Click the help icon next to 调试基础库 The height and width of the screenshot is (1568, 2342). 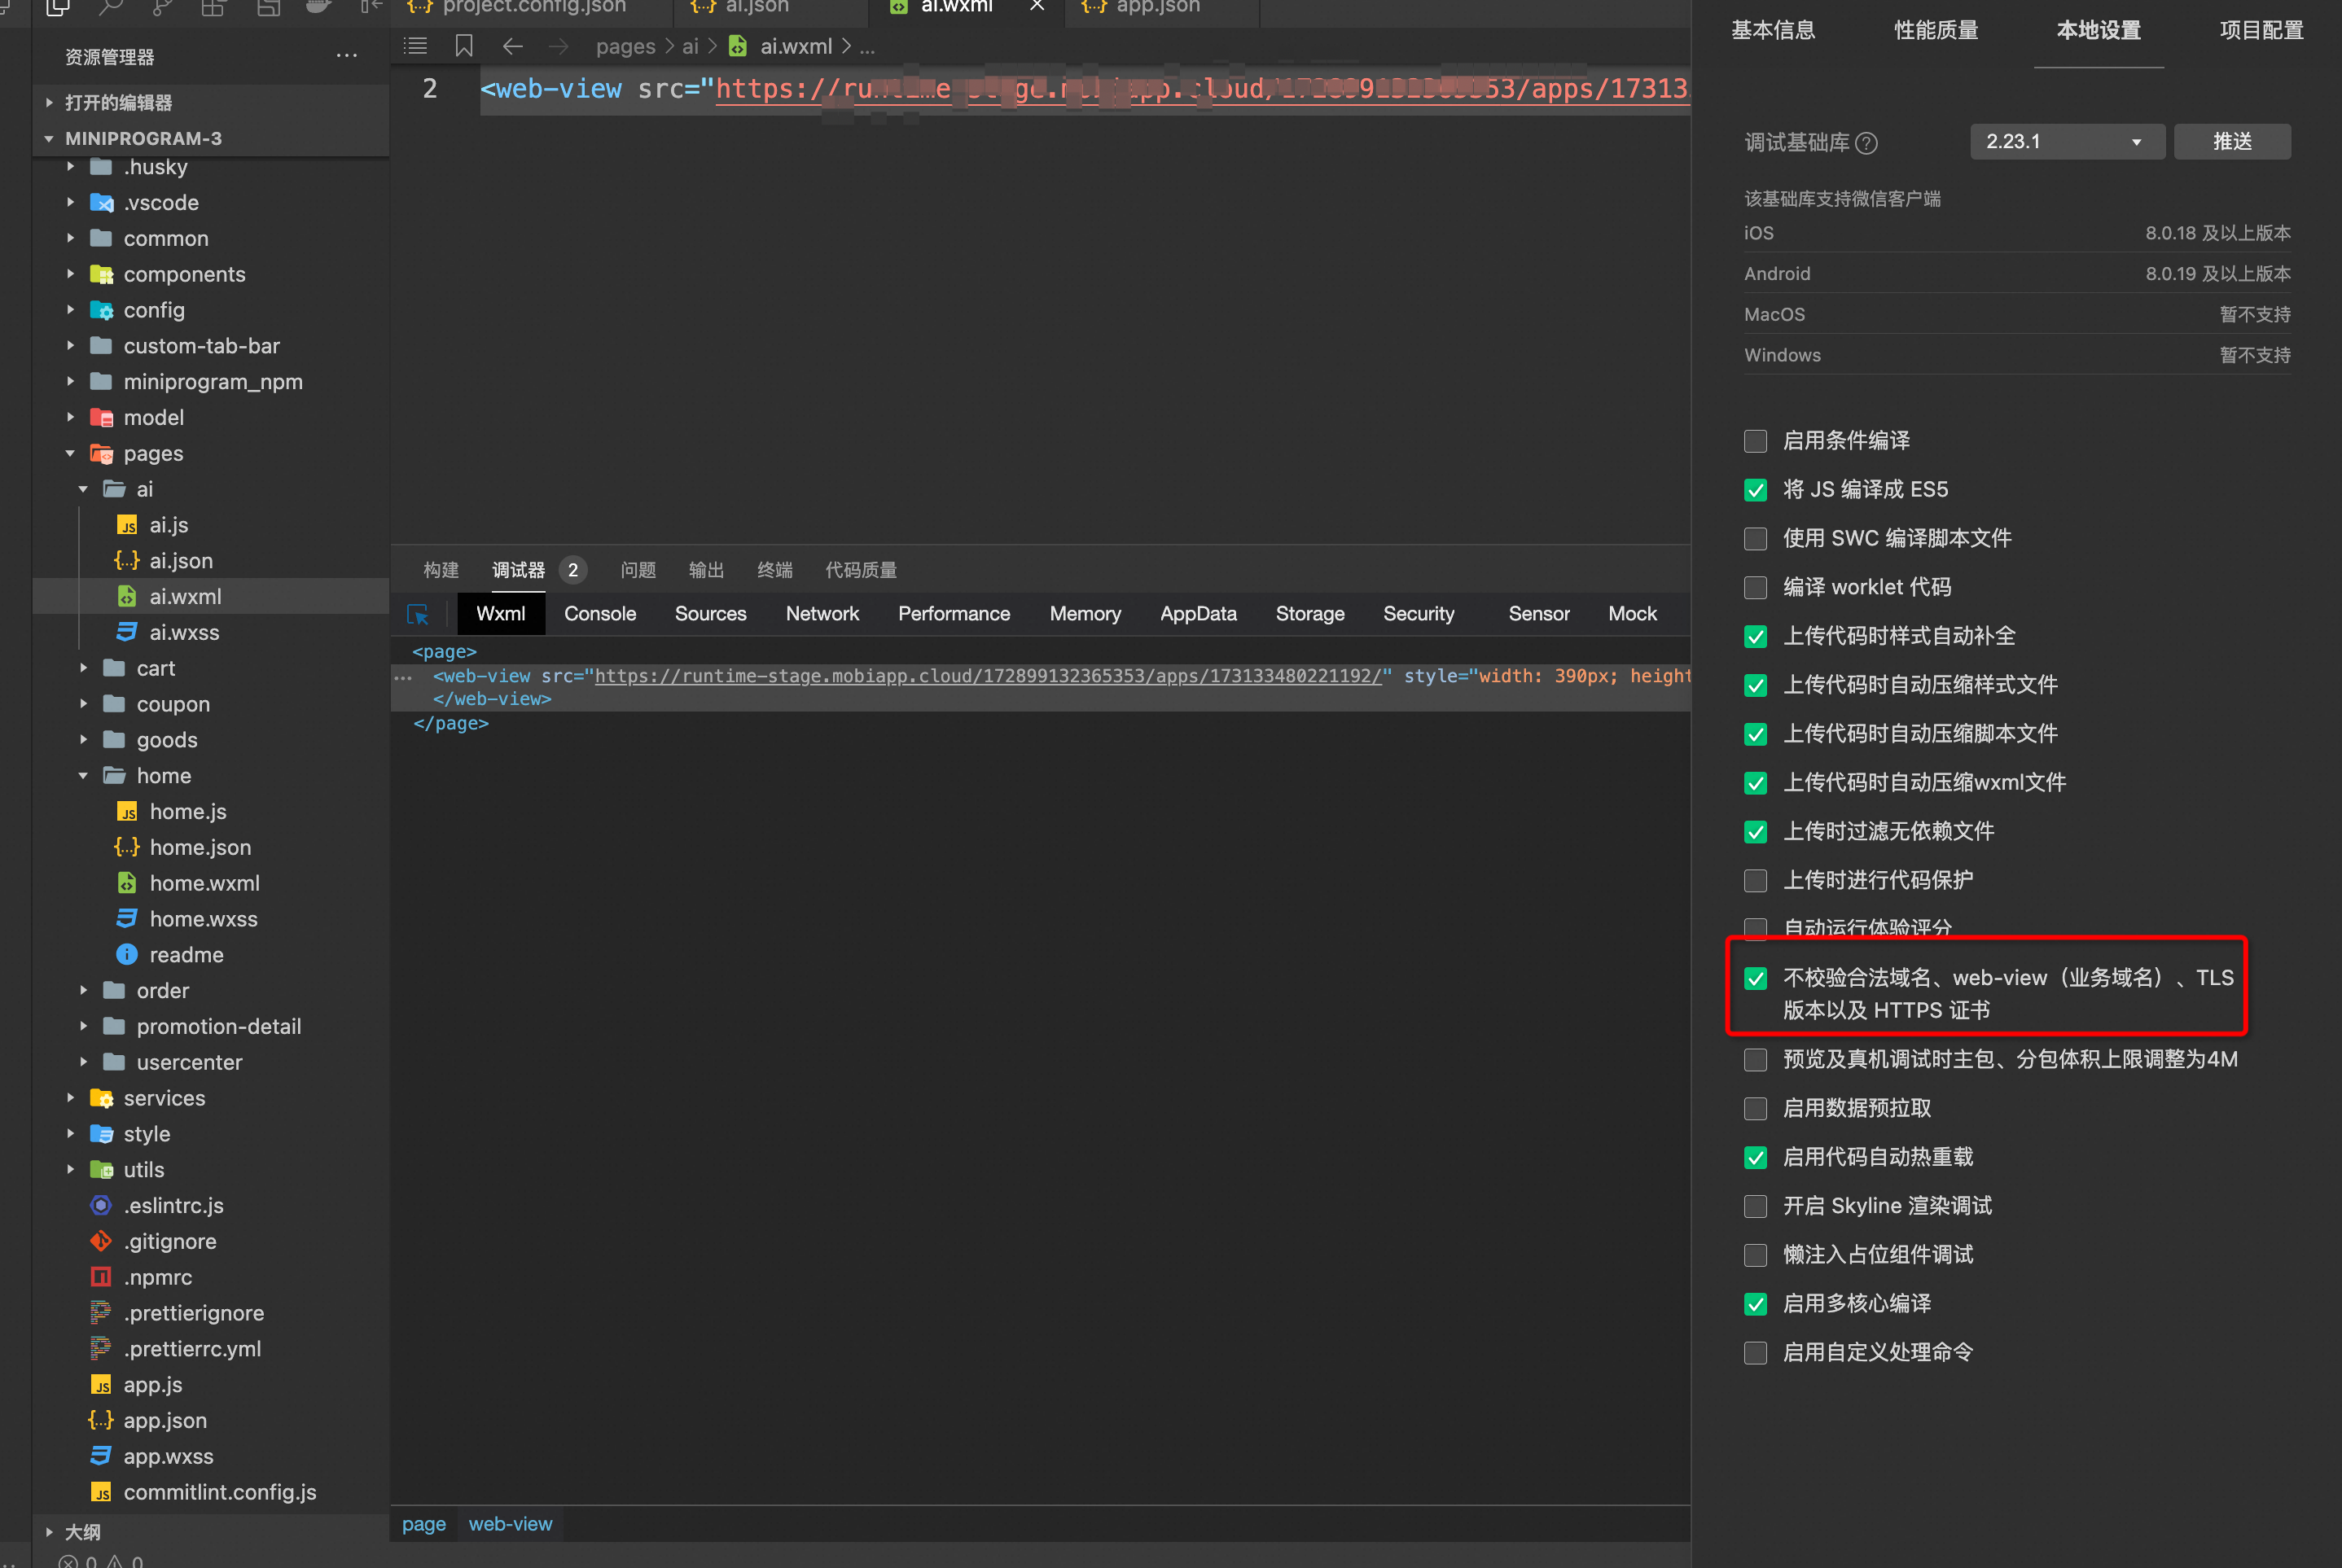pos(1866,143)
